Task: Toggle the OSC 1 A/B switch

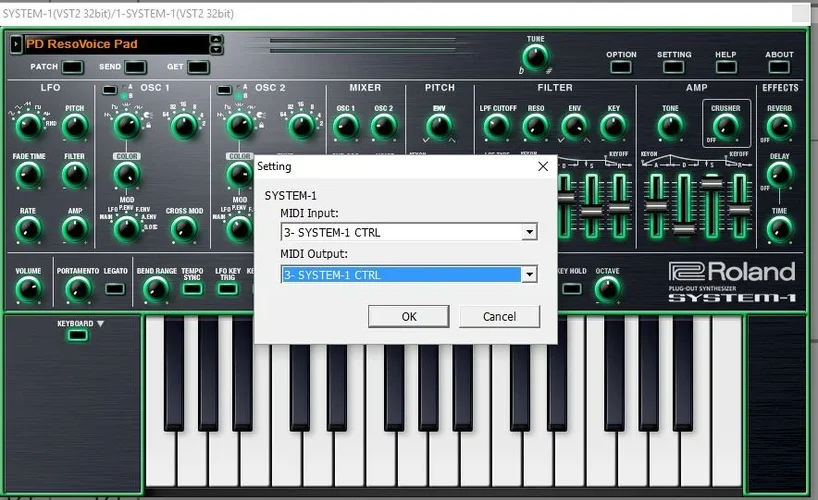Action: point(110,90)
